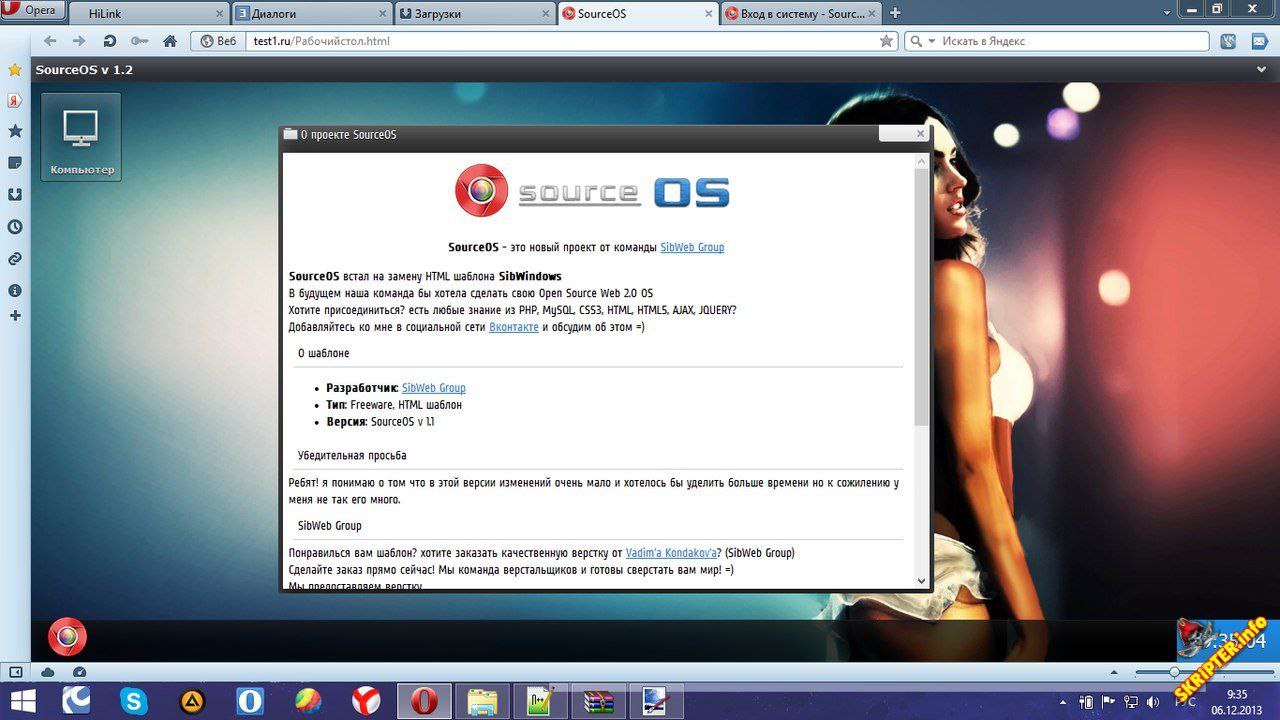This screenshot has height=720, width=1280.
Task: Add a panel with the plus icon
Action: tap(15, 316)
